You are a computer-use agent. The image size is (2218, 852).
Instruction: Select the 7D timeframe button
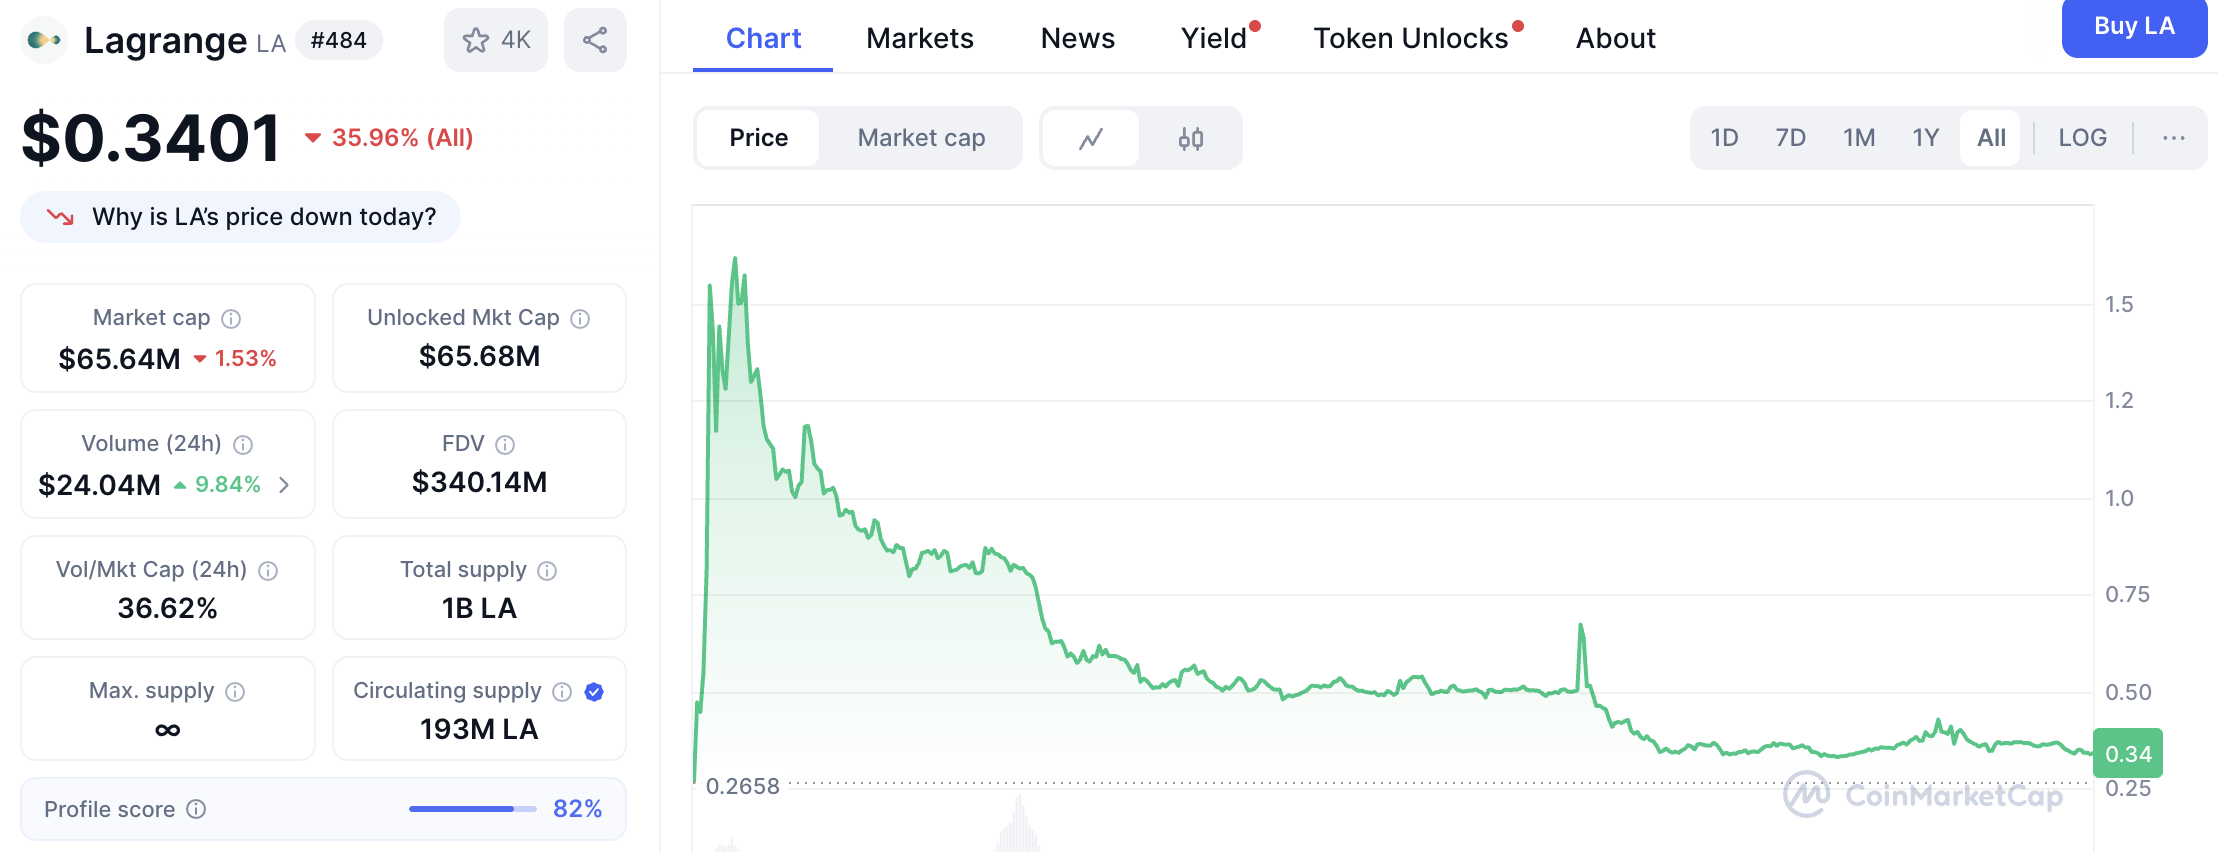pyautogui.click(x=1790, y=138)
